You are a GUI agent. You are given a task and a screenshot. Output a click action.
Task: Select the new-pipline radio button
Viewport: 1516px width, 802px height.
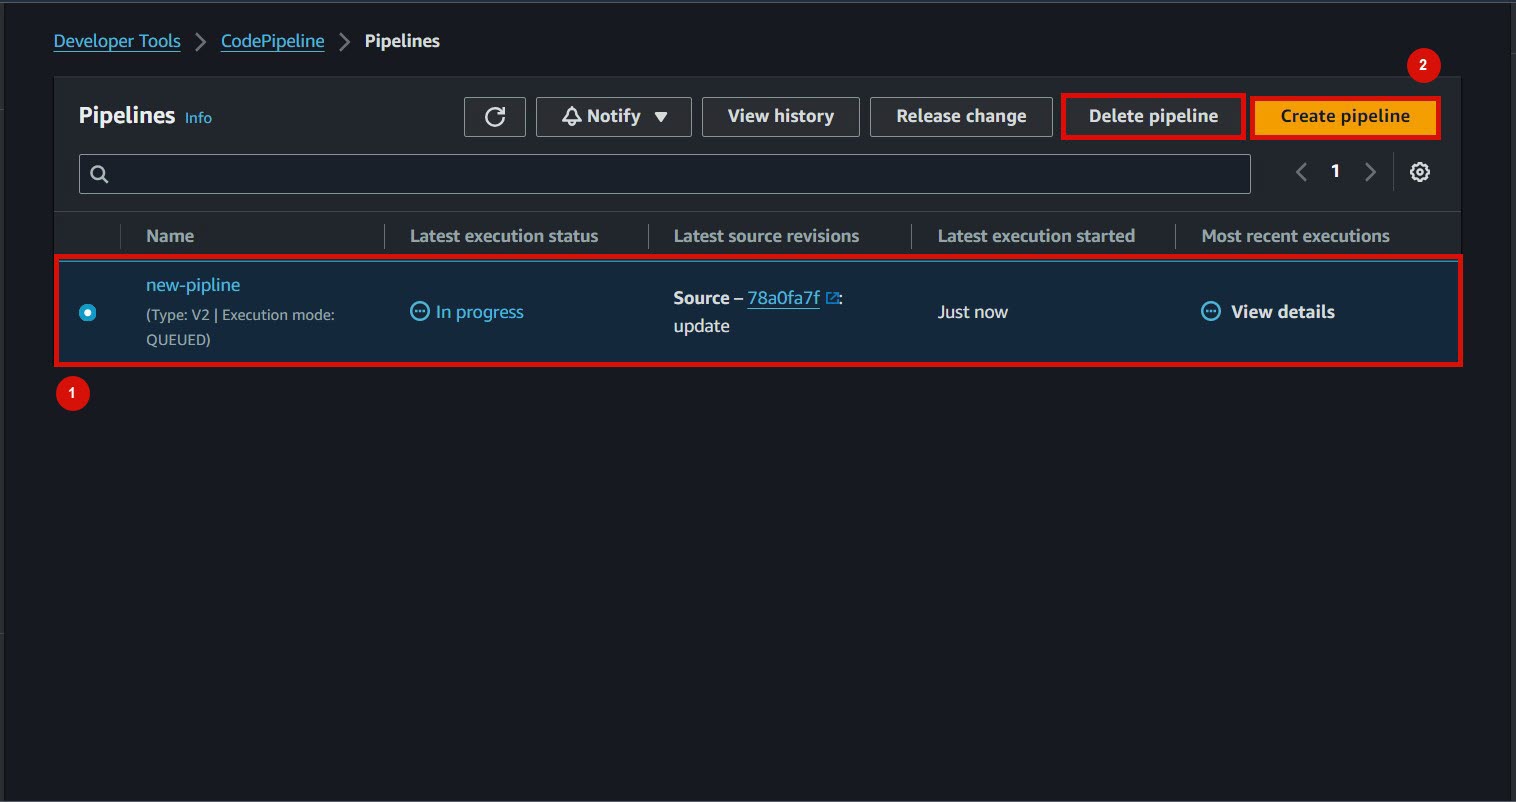(88, 312)
